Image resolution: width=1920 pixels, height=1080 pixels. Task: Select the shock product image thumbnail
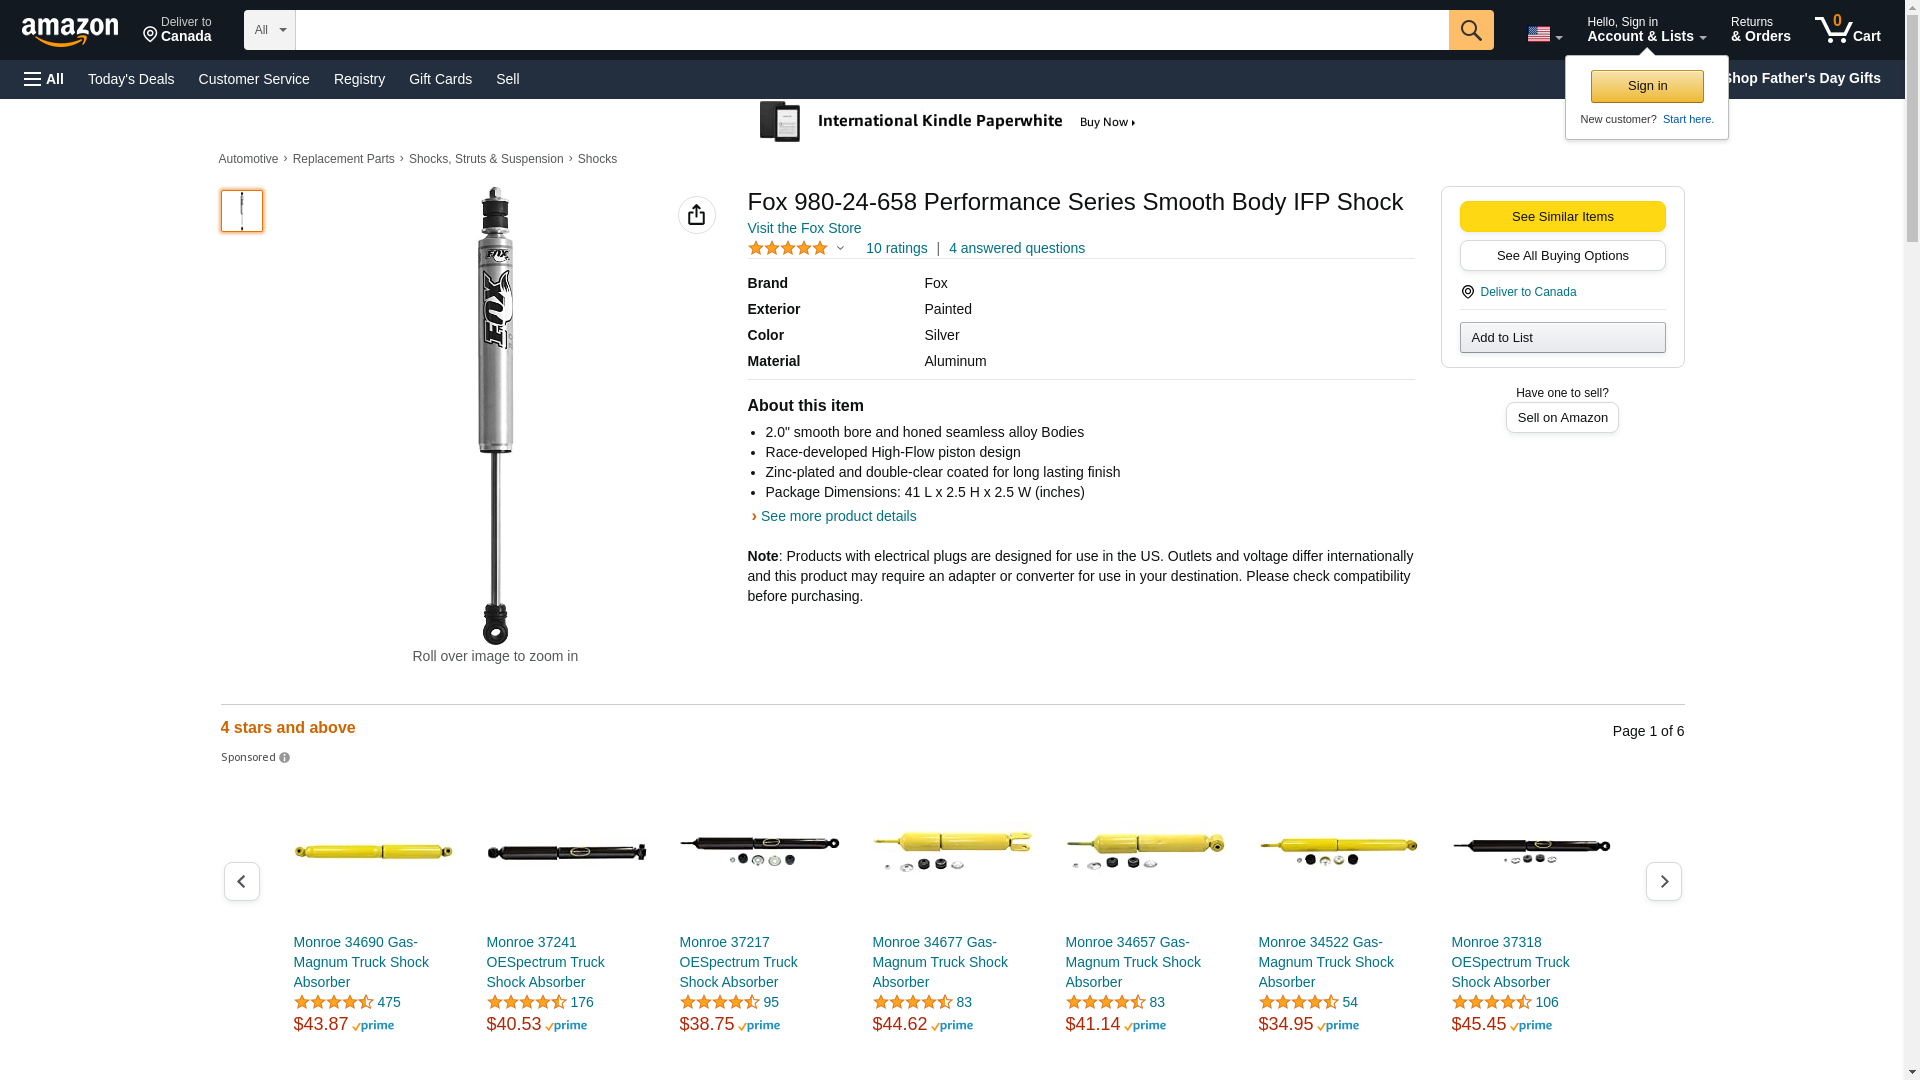tap(241, 211)
